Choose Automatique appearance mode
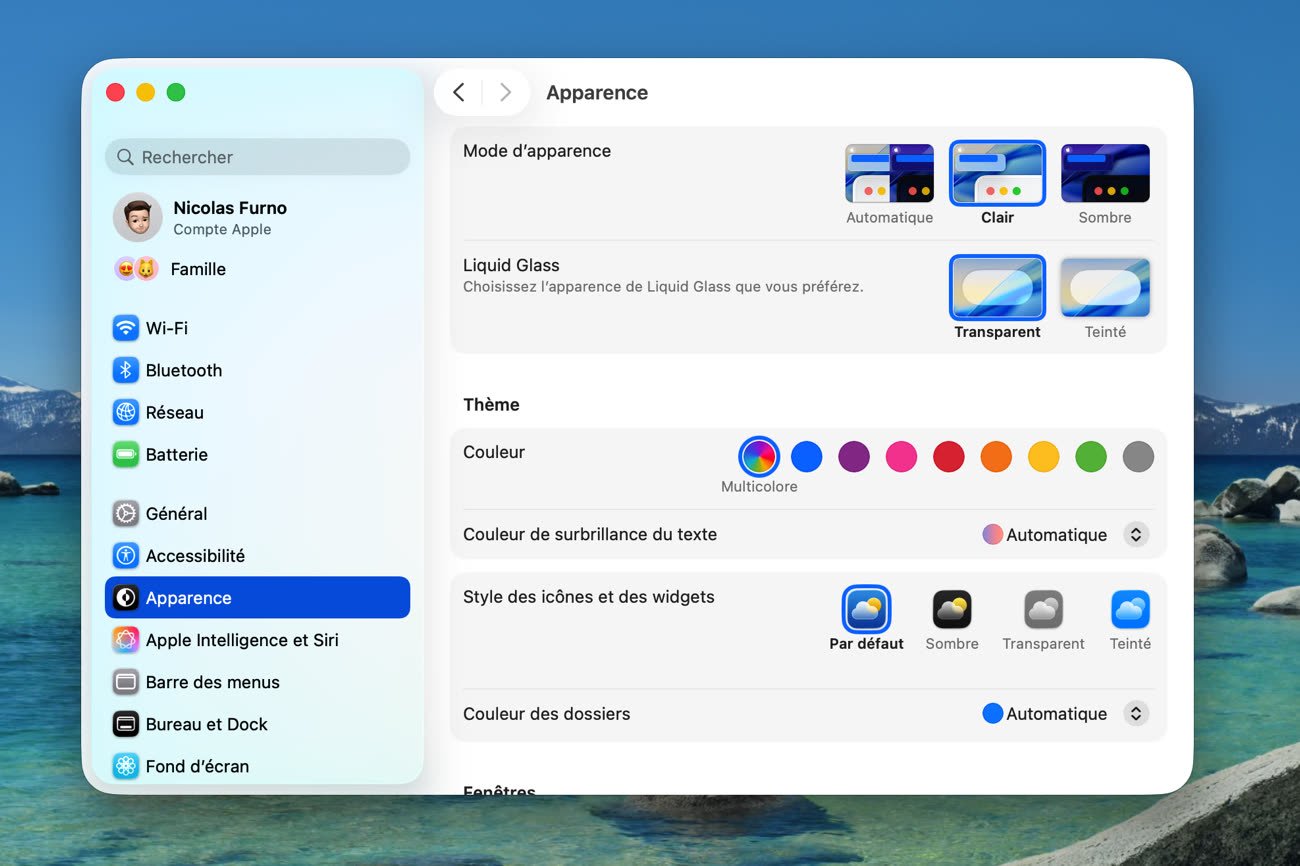 pos(889,174)
